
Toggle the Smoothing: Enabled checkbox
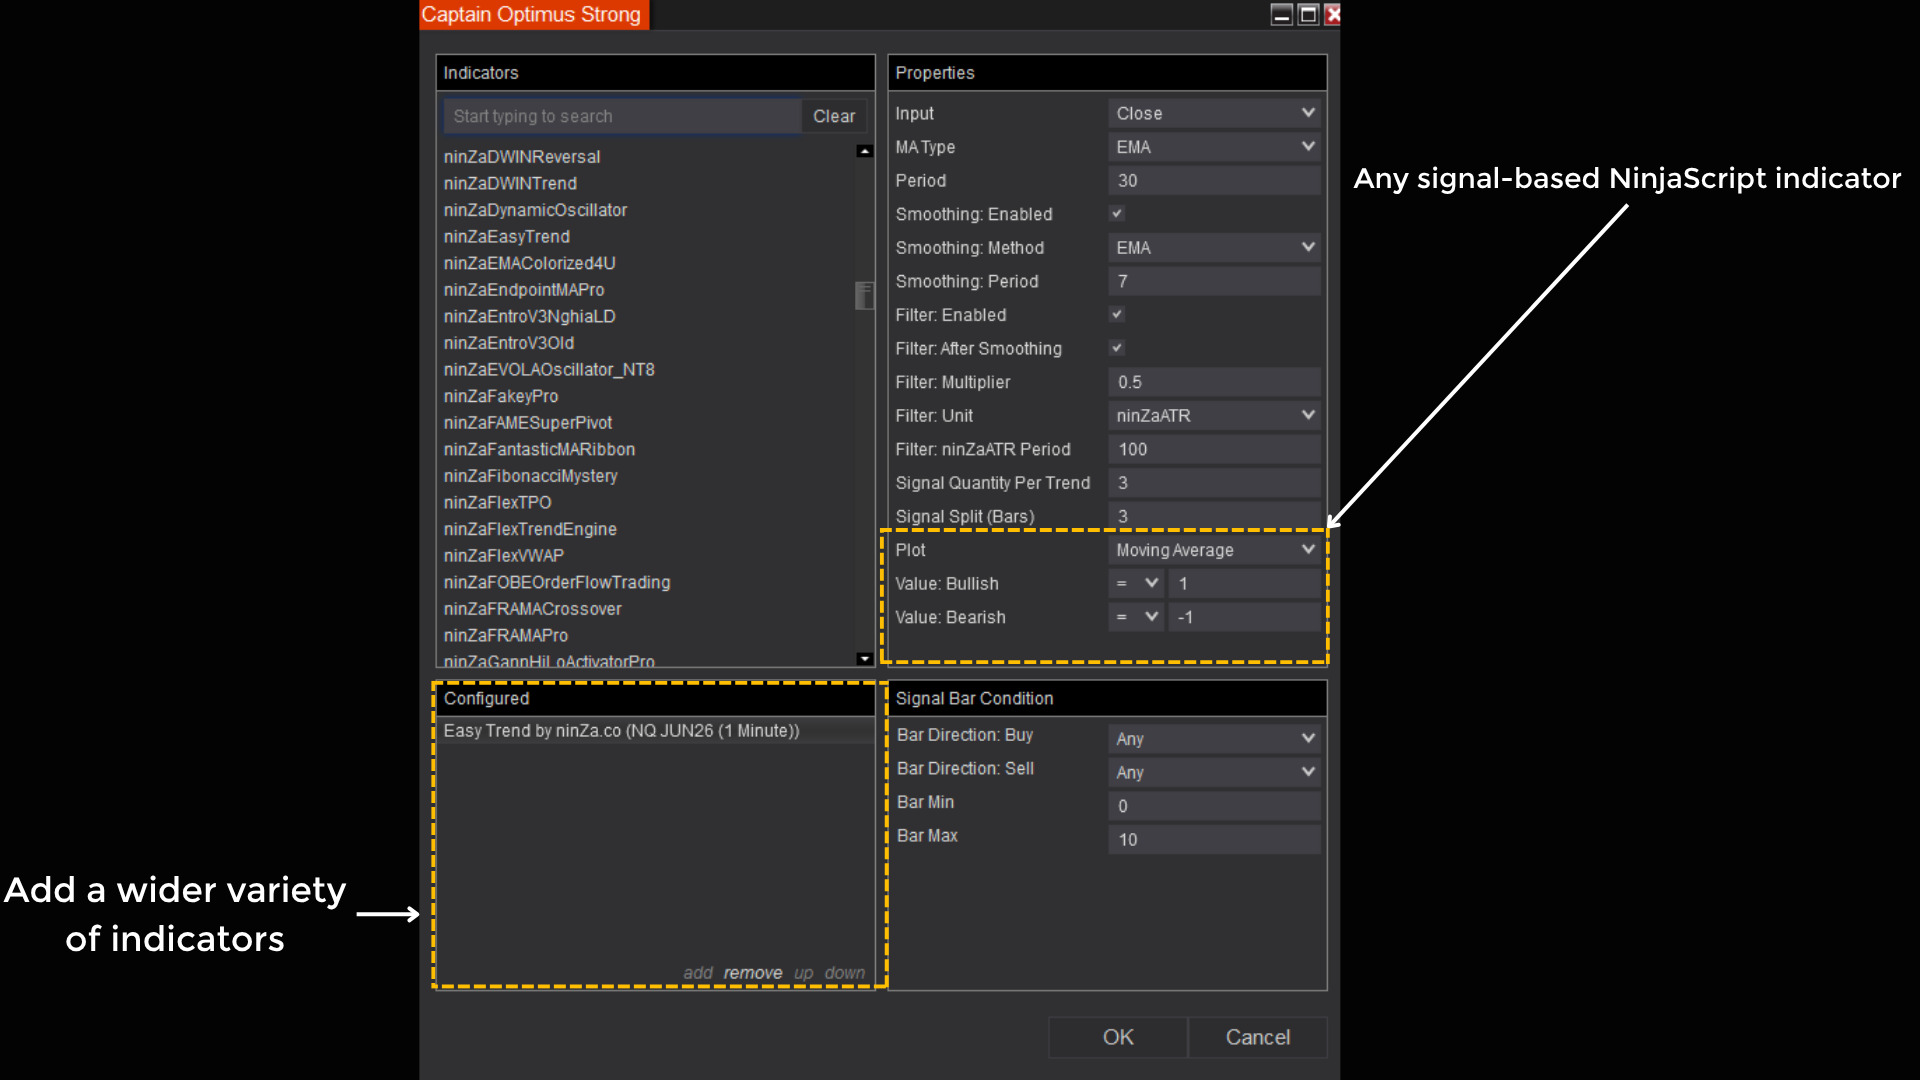[x=1117, y=214]
